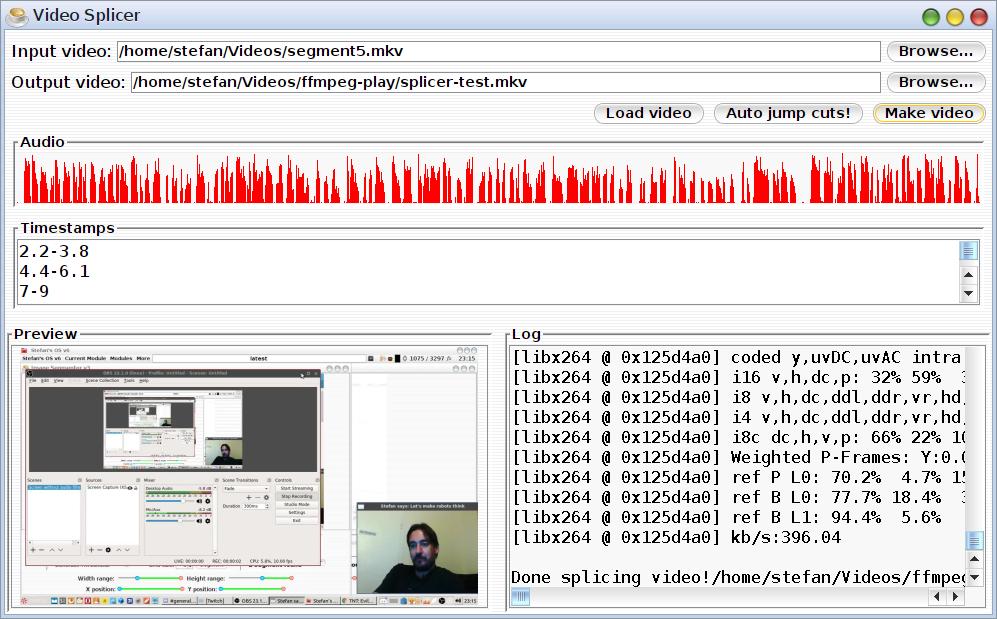
Task: Browse for the input video file
Action: click(935, 51)
